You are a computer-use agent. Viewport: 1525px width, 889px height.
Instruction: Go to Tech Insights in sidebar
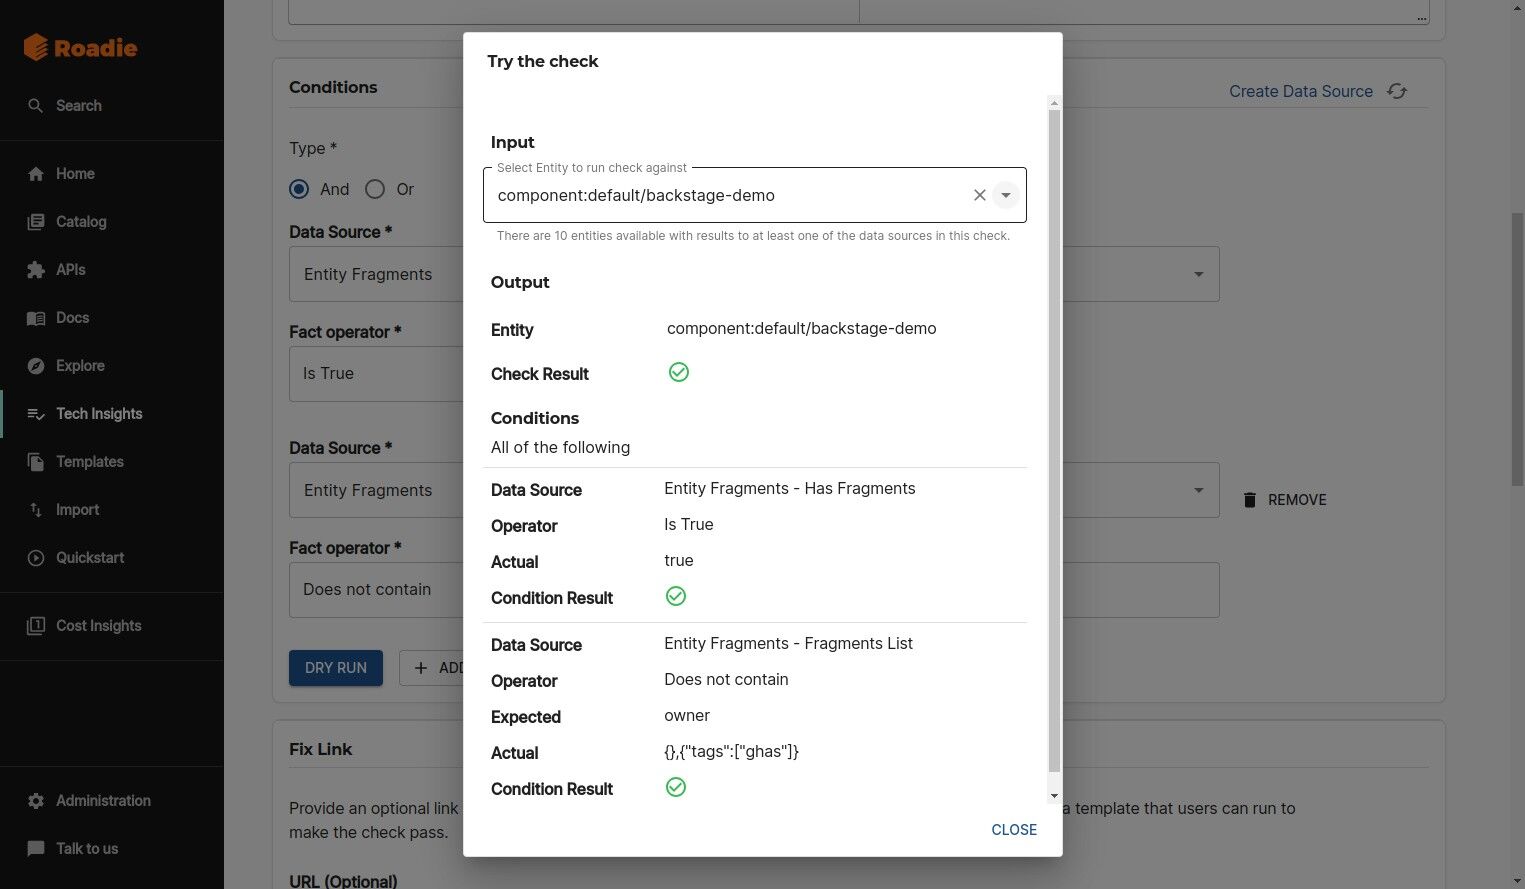point(98,414)
